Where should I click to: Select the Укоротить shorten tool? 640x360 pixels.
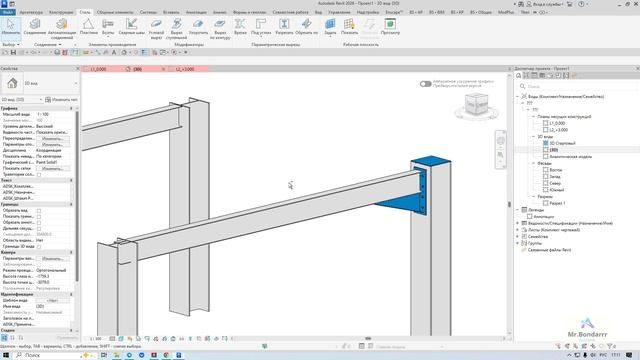click(198, 27)
